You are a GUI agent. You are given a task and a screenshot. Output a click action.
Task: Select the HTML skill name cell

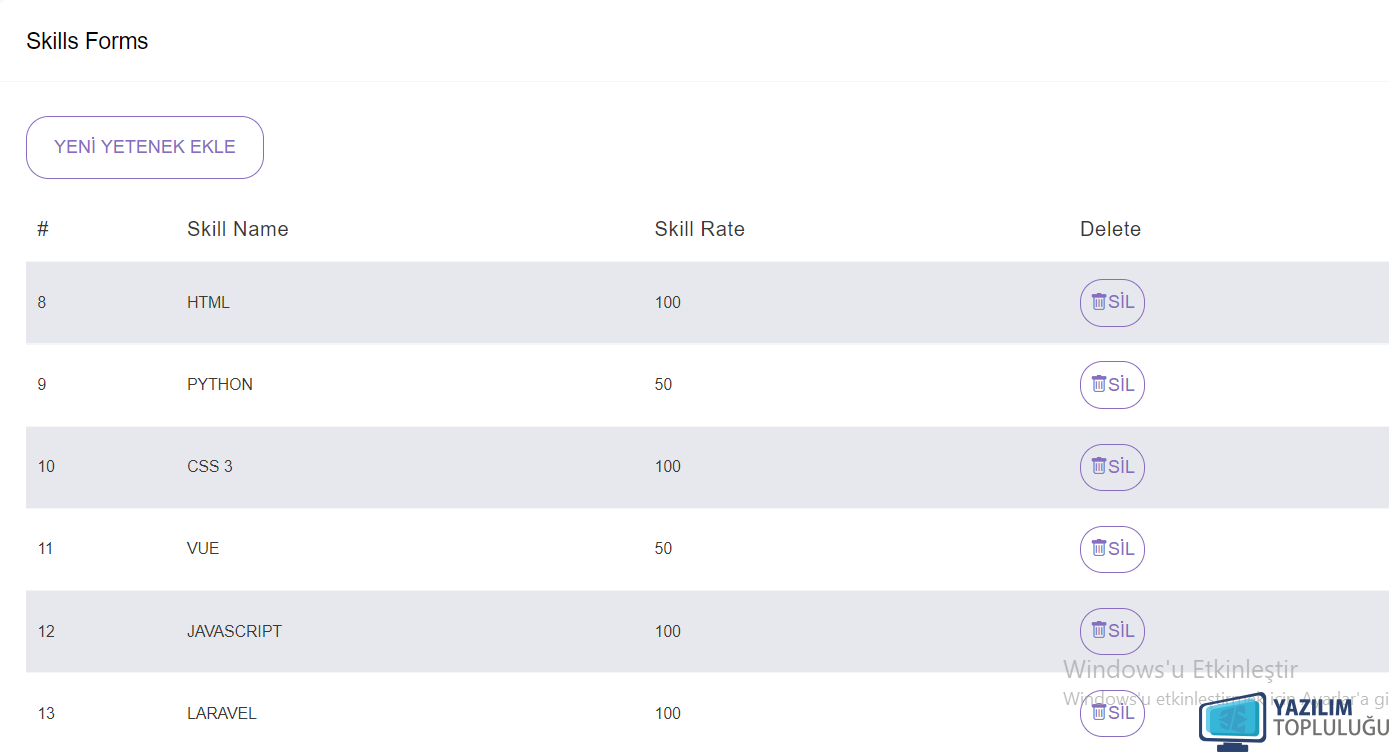click(208, 302)
